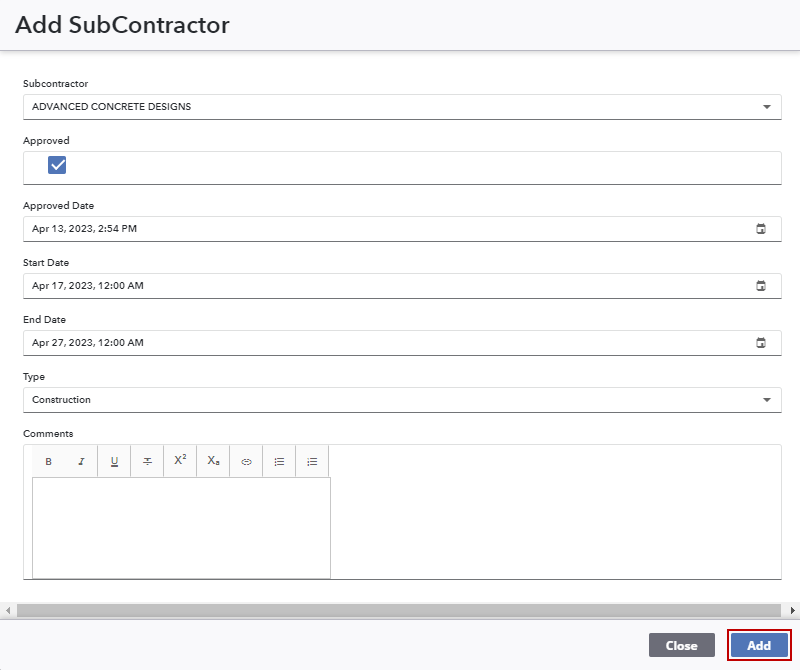The image size is (800, 670).
Task: Click the End Date field value
Action: click(x=88, y=343)
